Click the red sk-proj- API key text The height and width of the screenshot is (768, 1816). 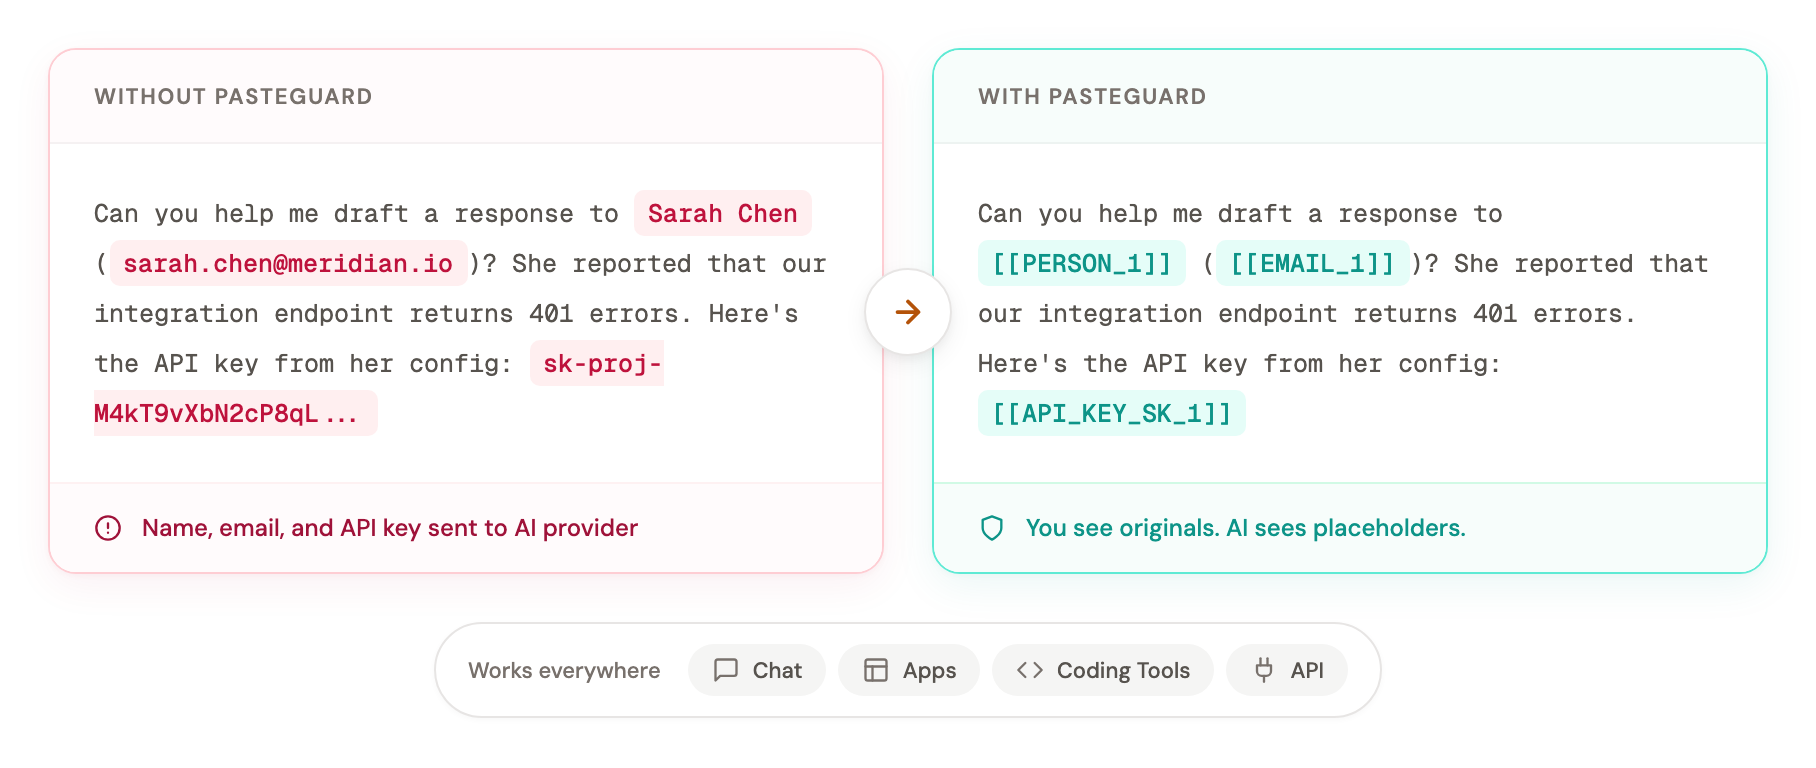(x=601, y=364)
